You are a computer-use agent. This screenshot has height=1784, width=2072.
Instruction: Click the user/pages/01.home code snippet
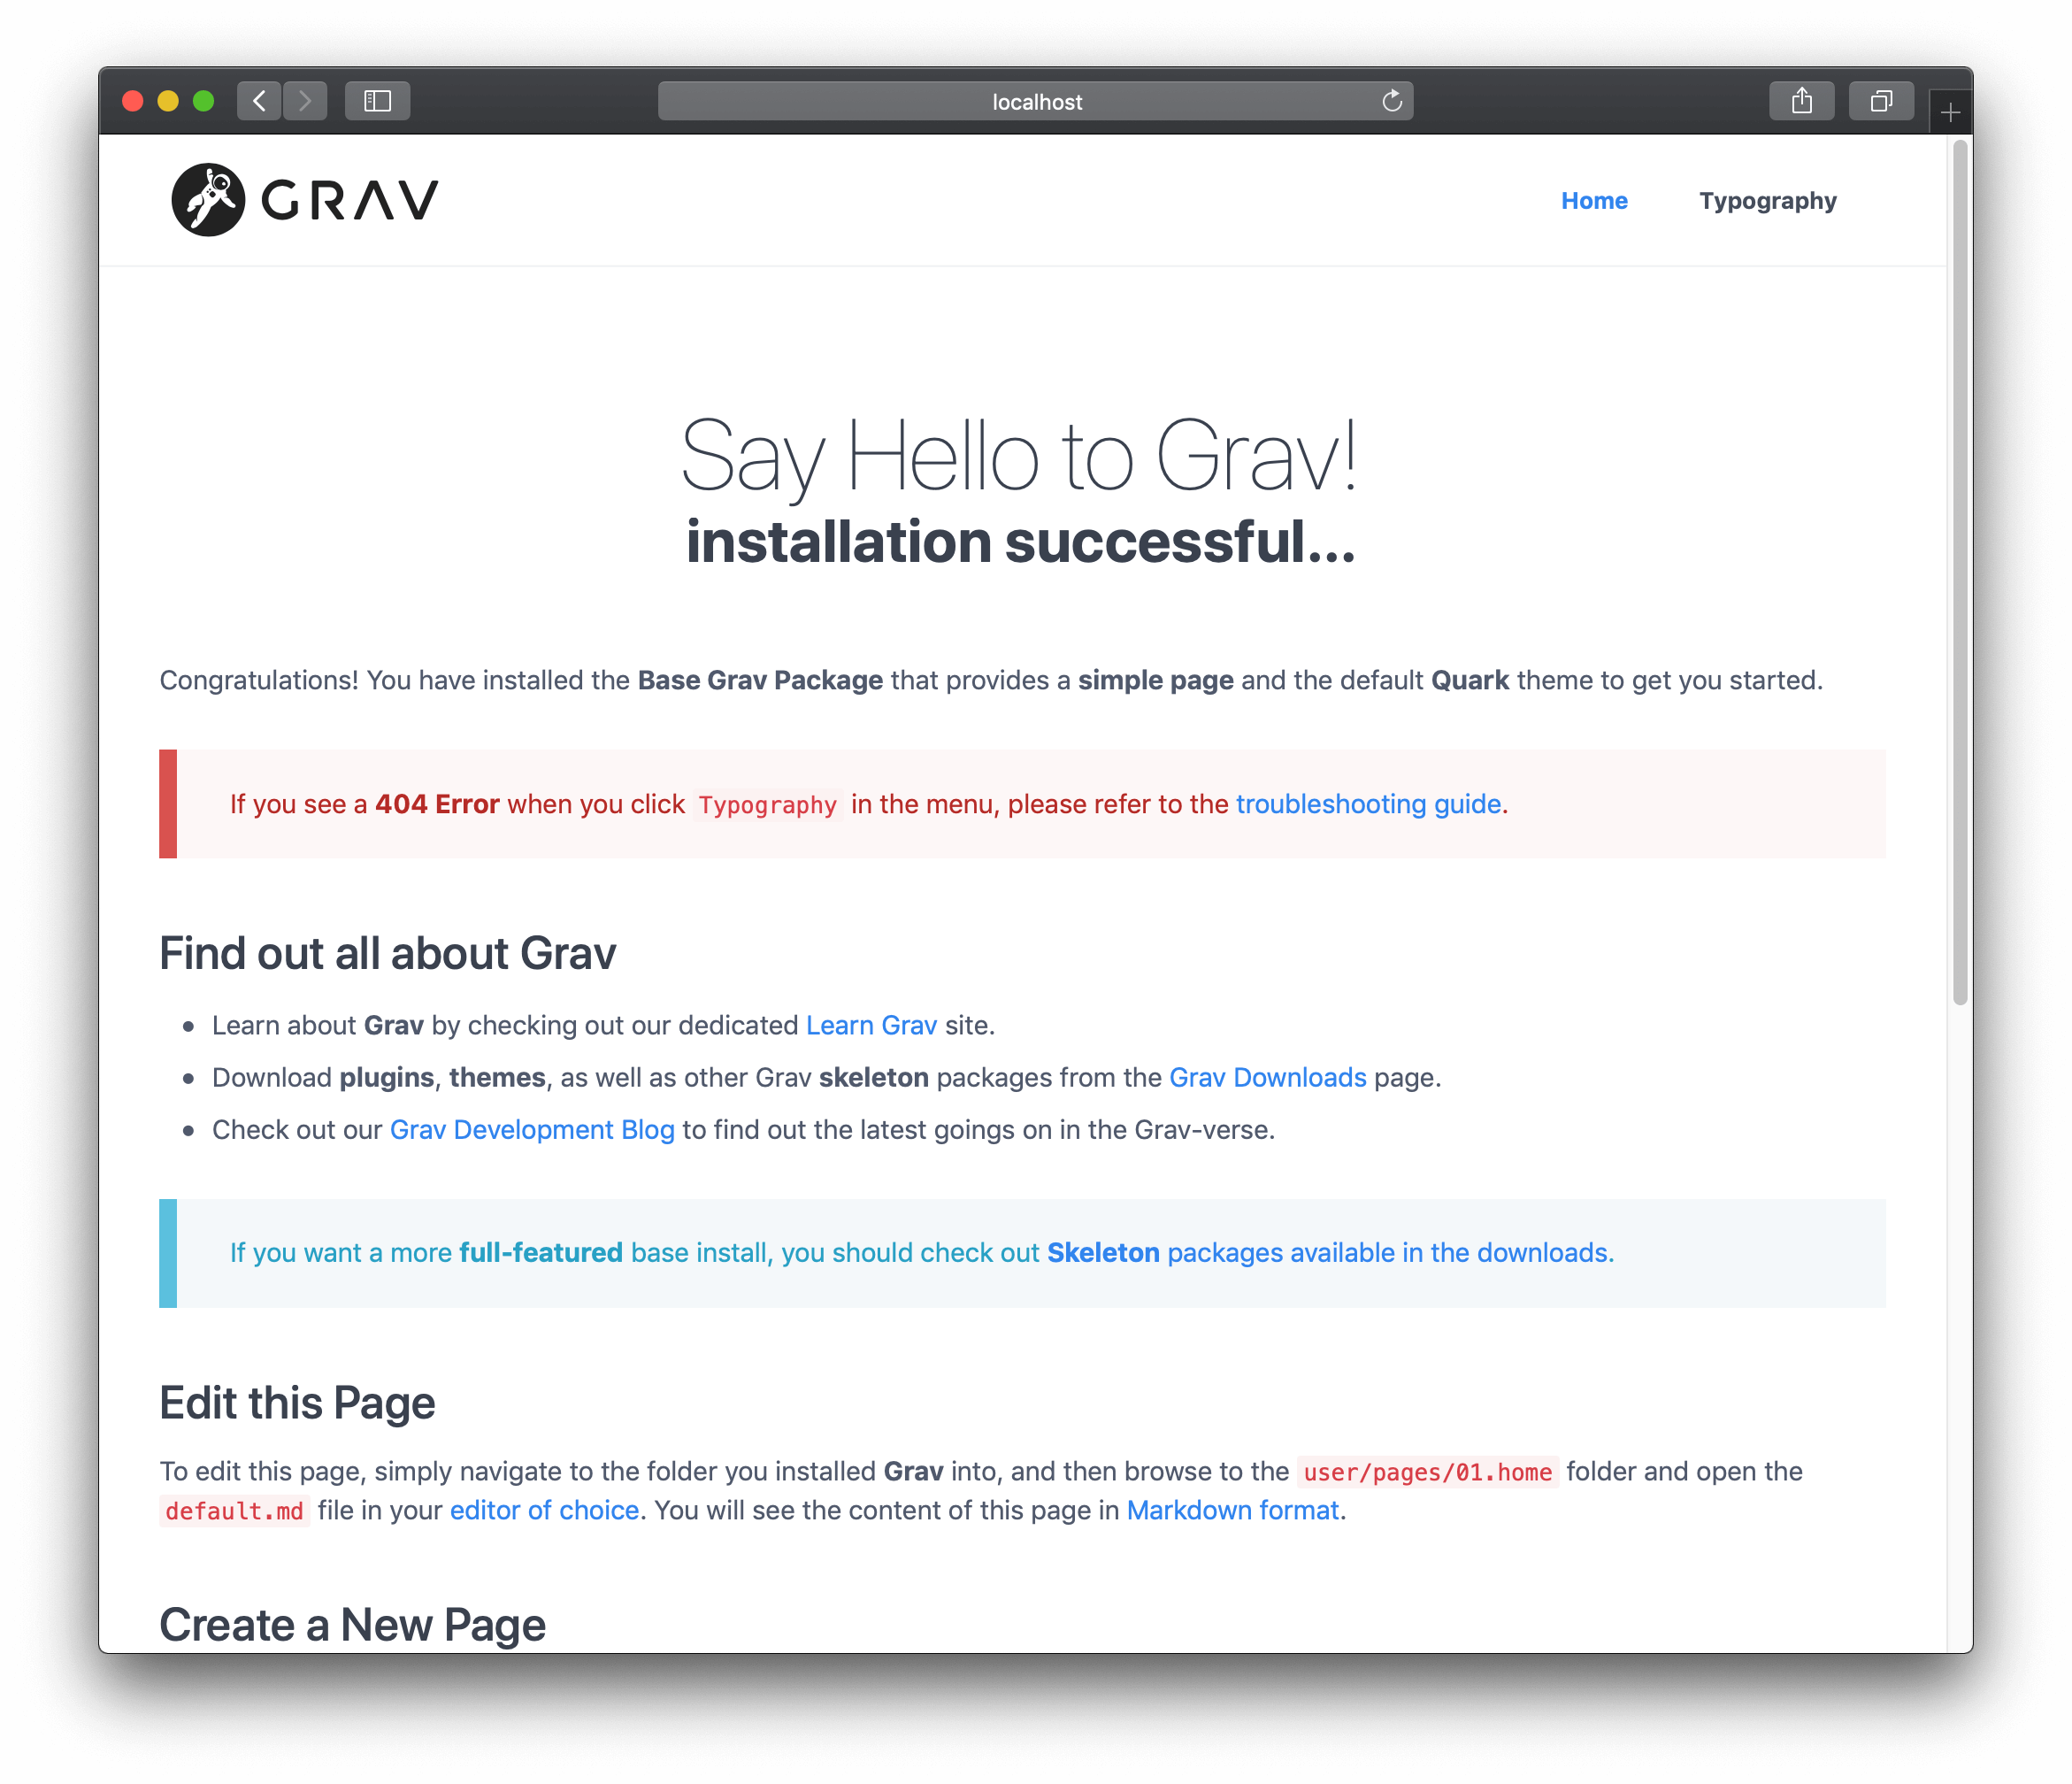click(1427, 1470)
